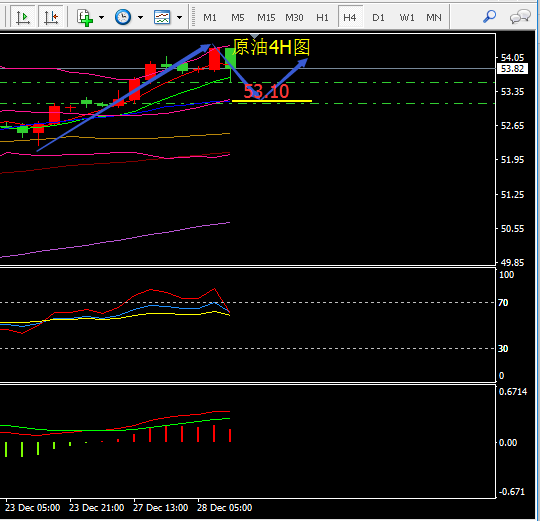Switch to M15 timeframe
Viewport: 540px width, 521px height.
(266, 17)
